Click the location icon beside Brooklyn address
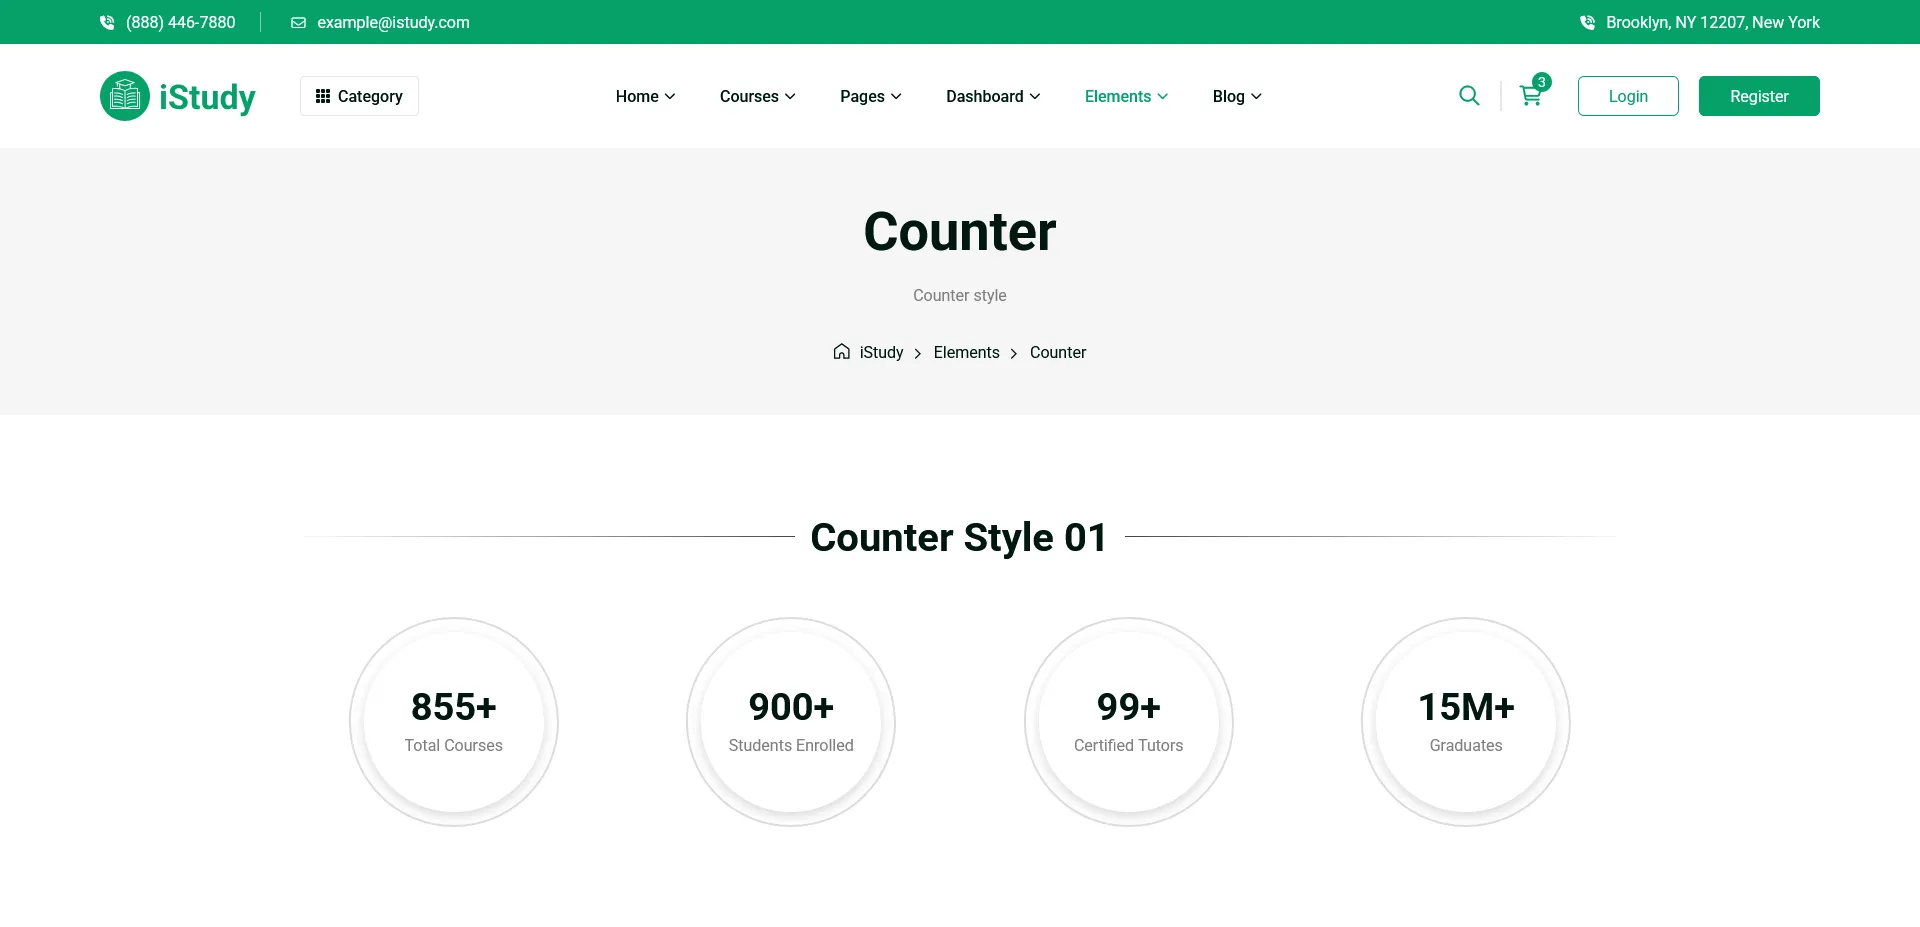The image size is (1920, 927). click(1587, 22)
